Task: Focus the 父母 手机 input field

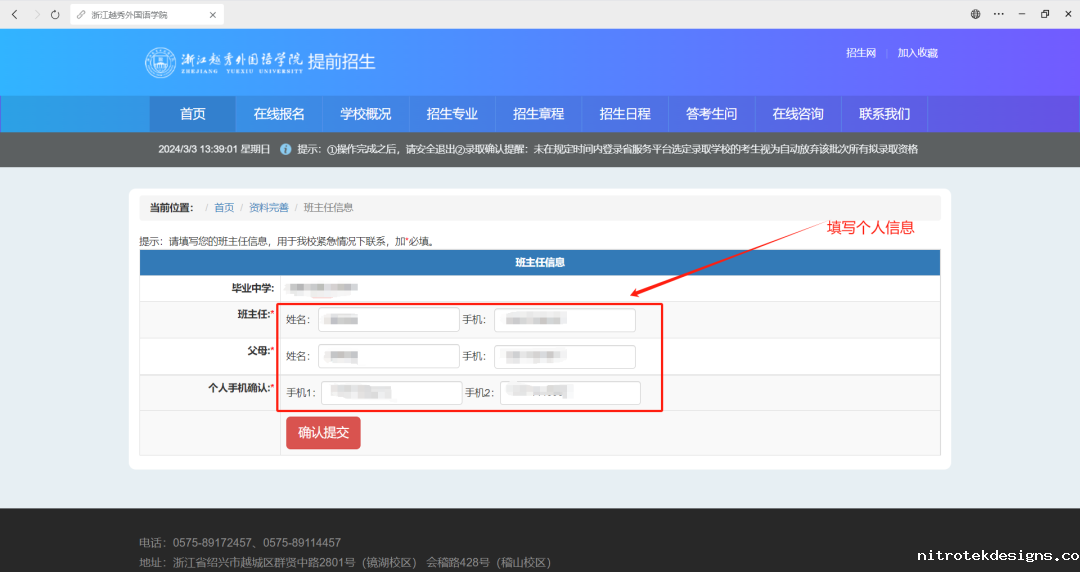Action: [565, 356]
